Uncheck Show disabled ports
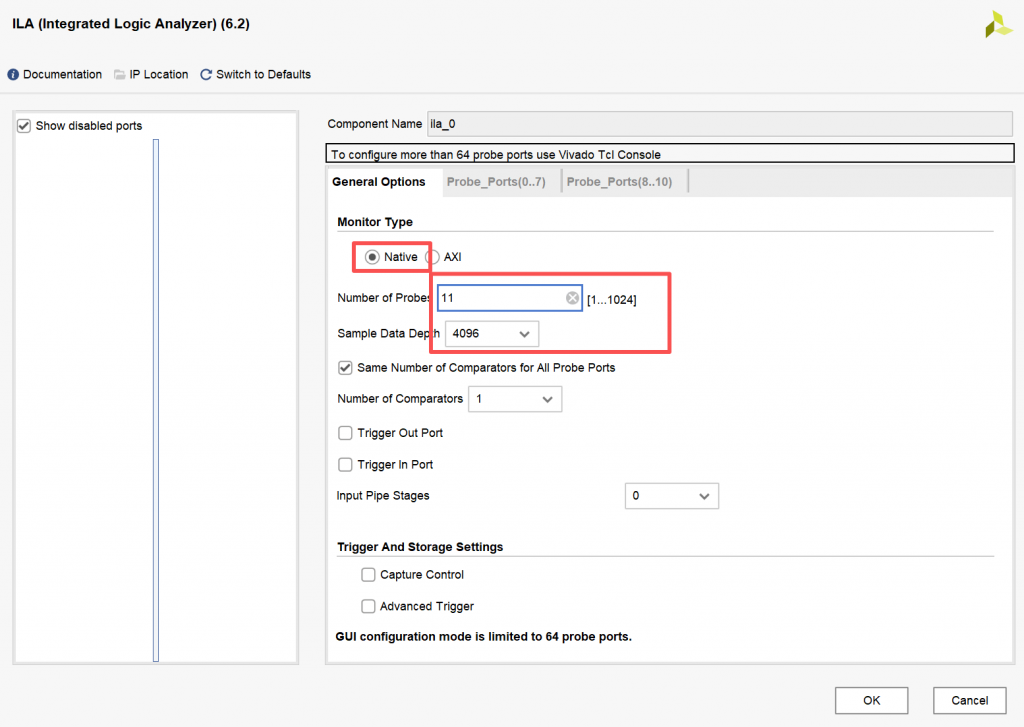 [x=24, y=126]
